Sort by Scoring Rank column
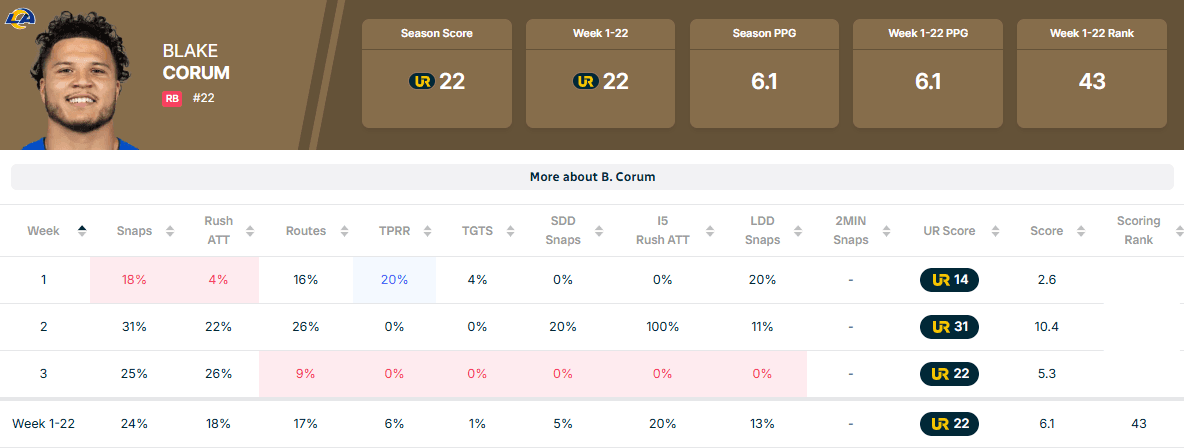 (x=1138, y=230)
